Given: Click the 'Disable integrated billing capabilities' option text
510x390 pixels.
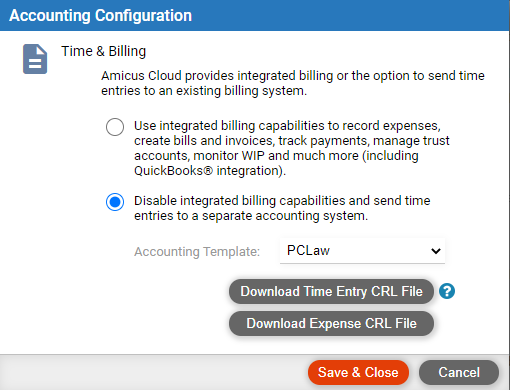Looking at the screenshot, I should pos(282,208).
